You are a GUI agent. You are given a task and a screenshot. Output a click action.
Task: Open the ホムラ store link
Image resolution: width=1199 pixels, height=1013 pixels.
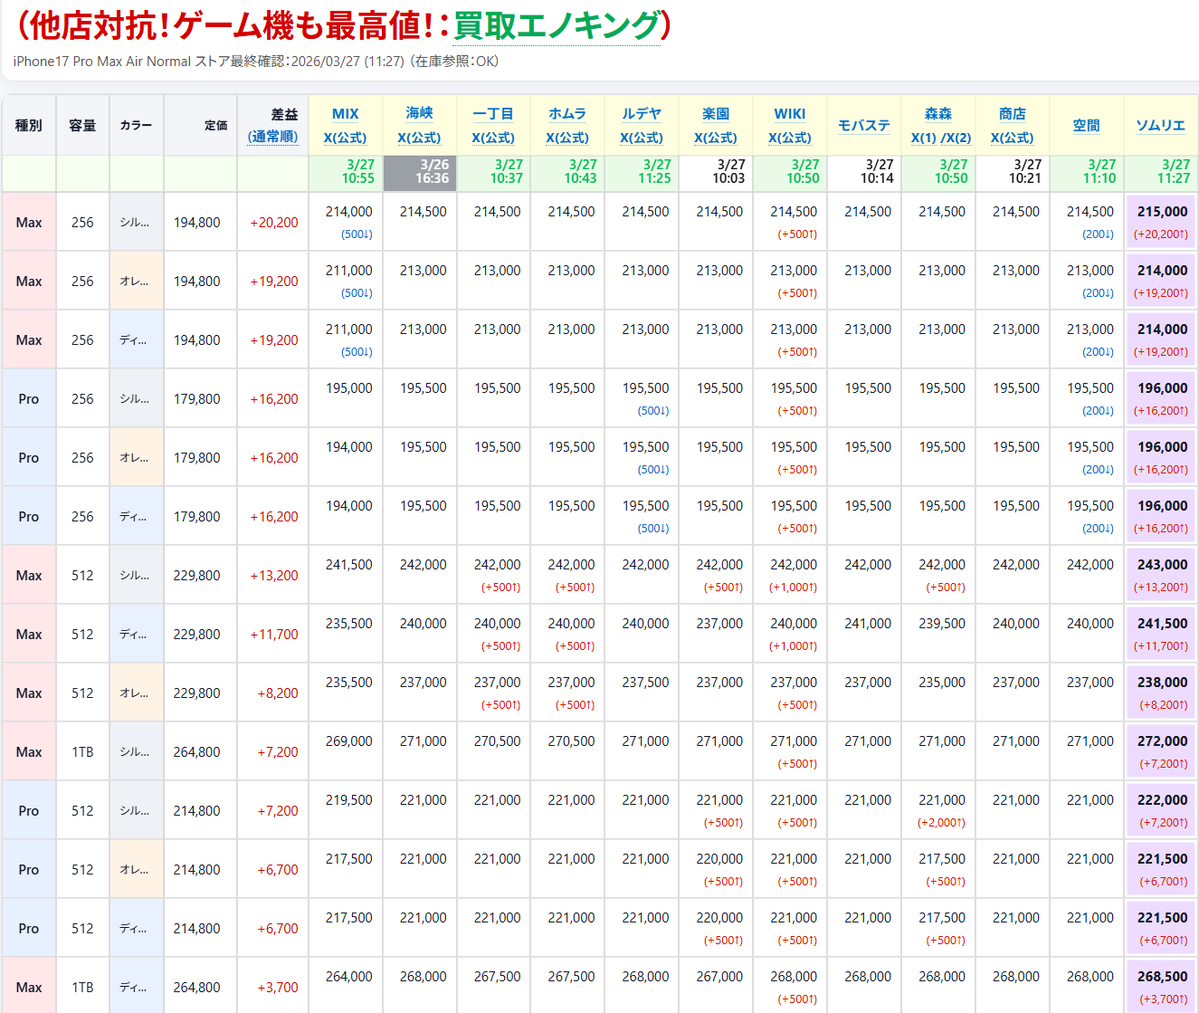(x=567, y=114)
